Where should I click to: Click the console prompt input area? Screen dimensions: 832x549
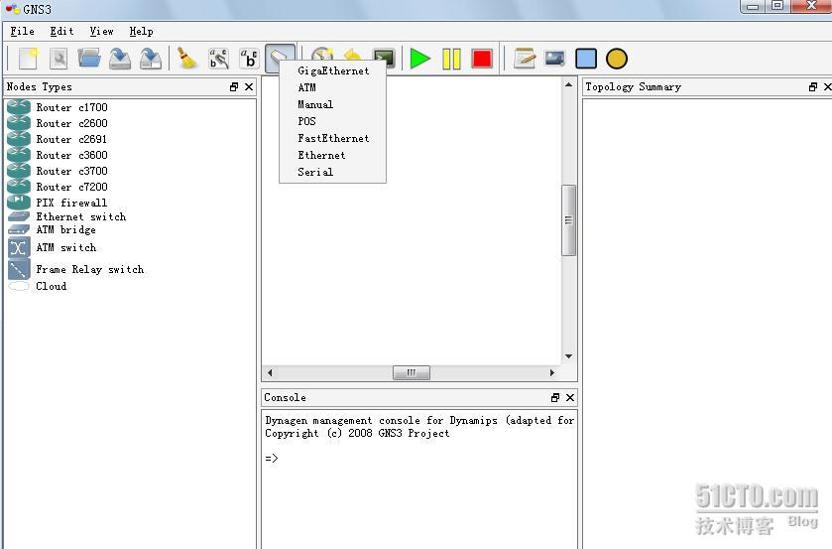click(419, 458)
